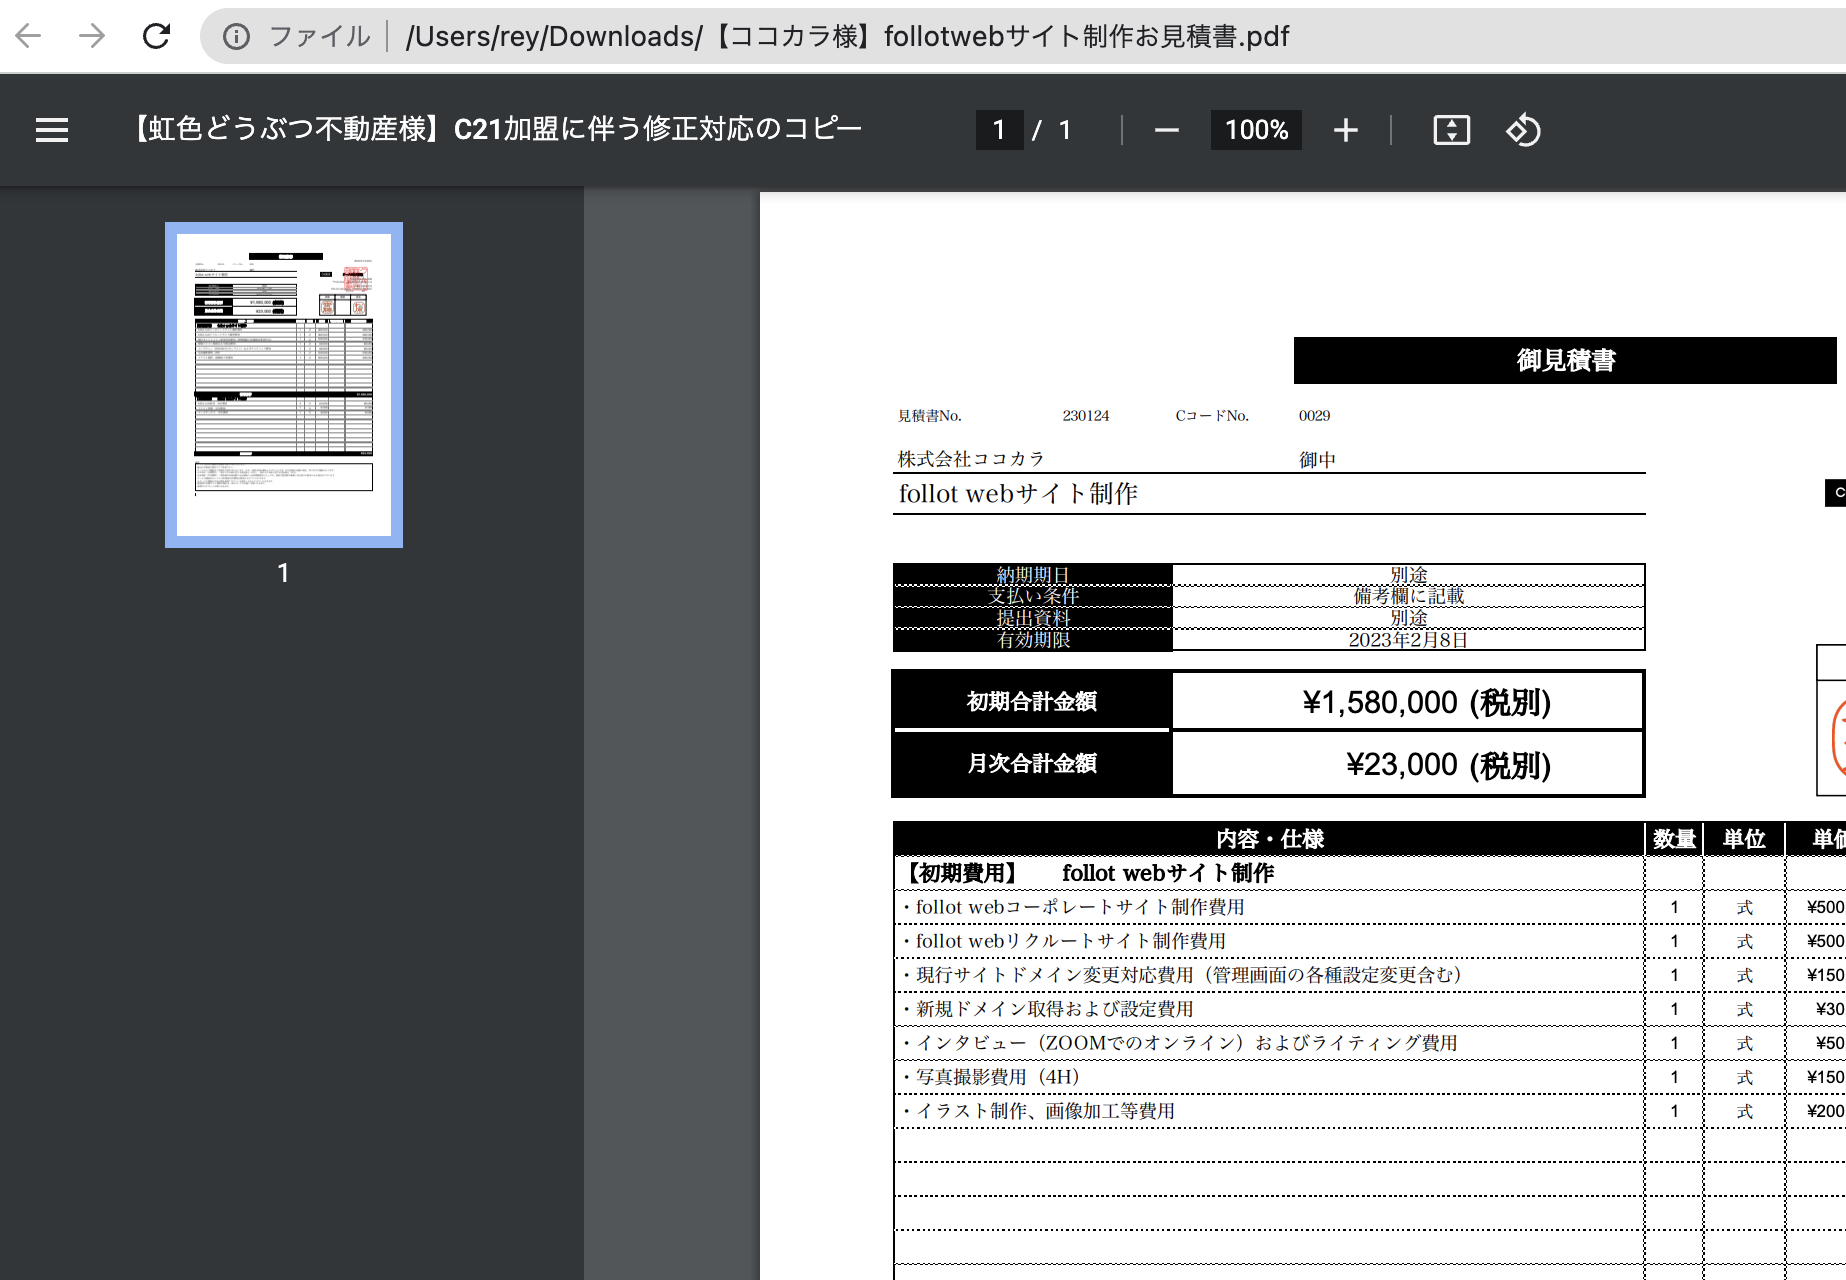This screenshot has height=1280, width=1846.
Task: Zoom in using the plus button
Action: coord(1345,130)
